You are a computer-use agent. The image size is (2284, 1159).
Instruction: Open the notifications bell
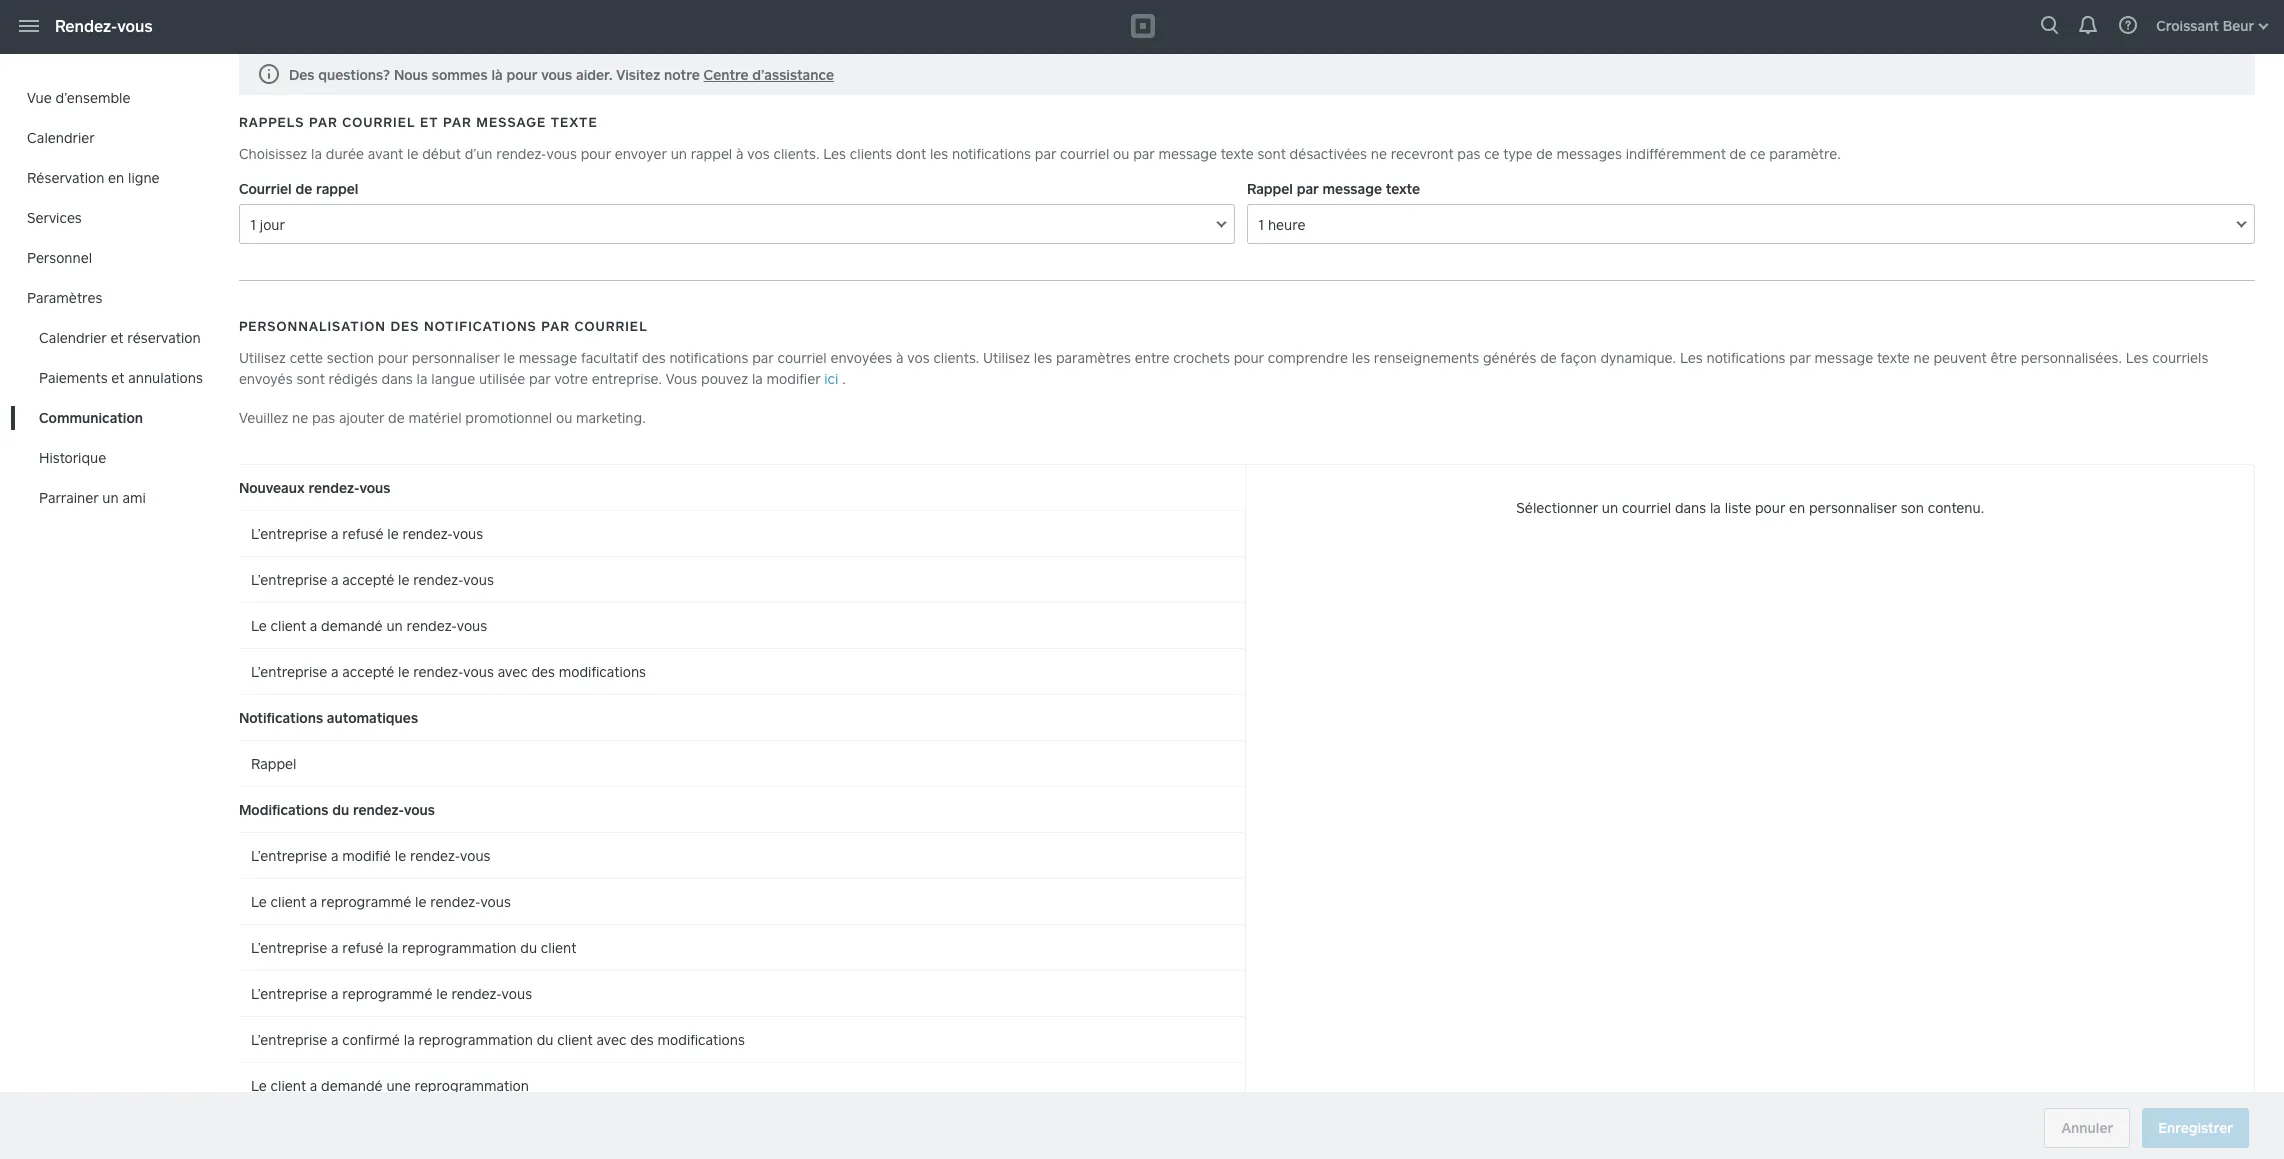2088,26
